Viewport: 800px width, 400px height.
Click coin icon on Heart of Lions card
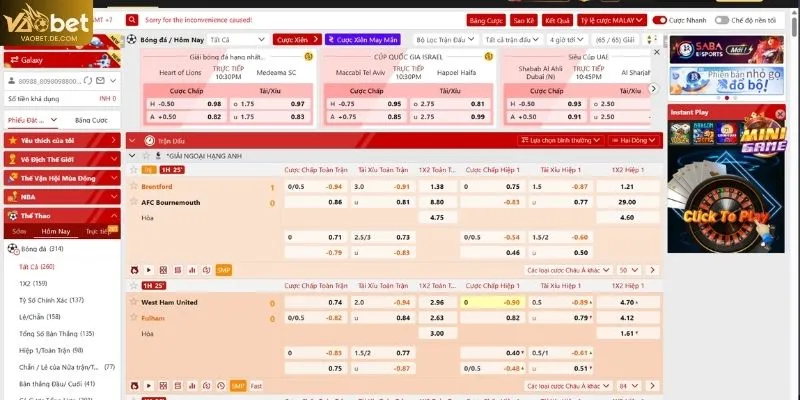308,56
